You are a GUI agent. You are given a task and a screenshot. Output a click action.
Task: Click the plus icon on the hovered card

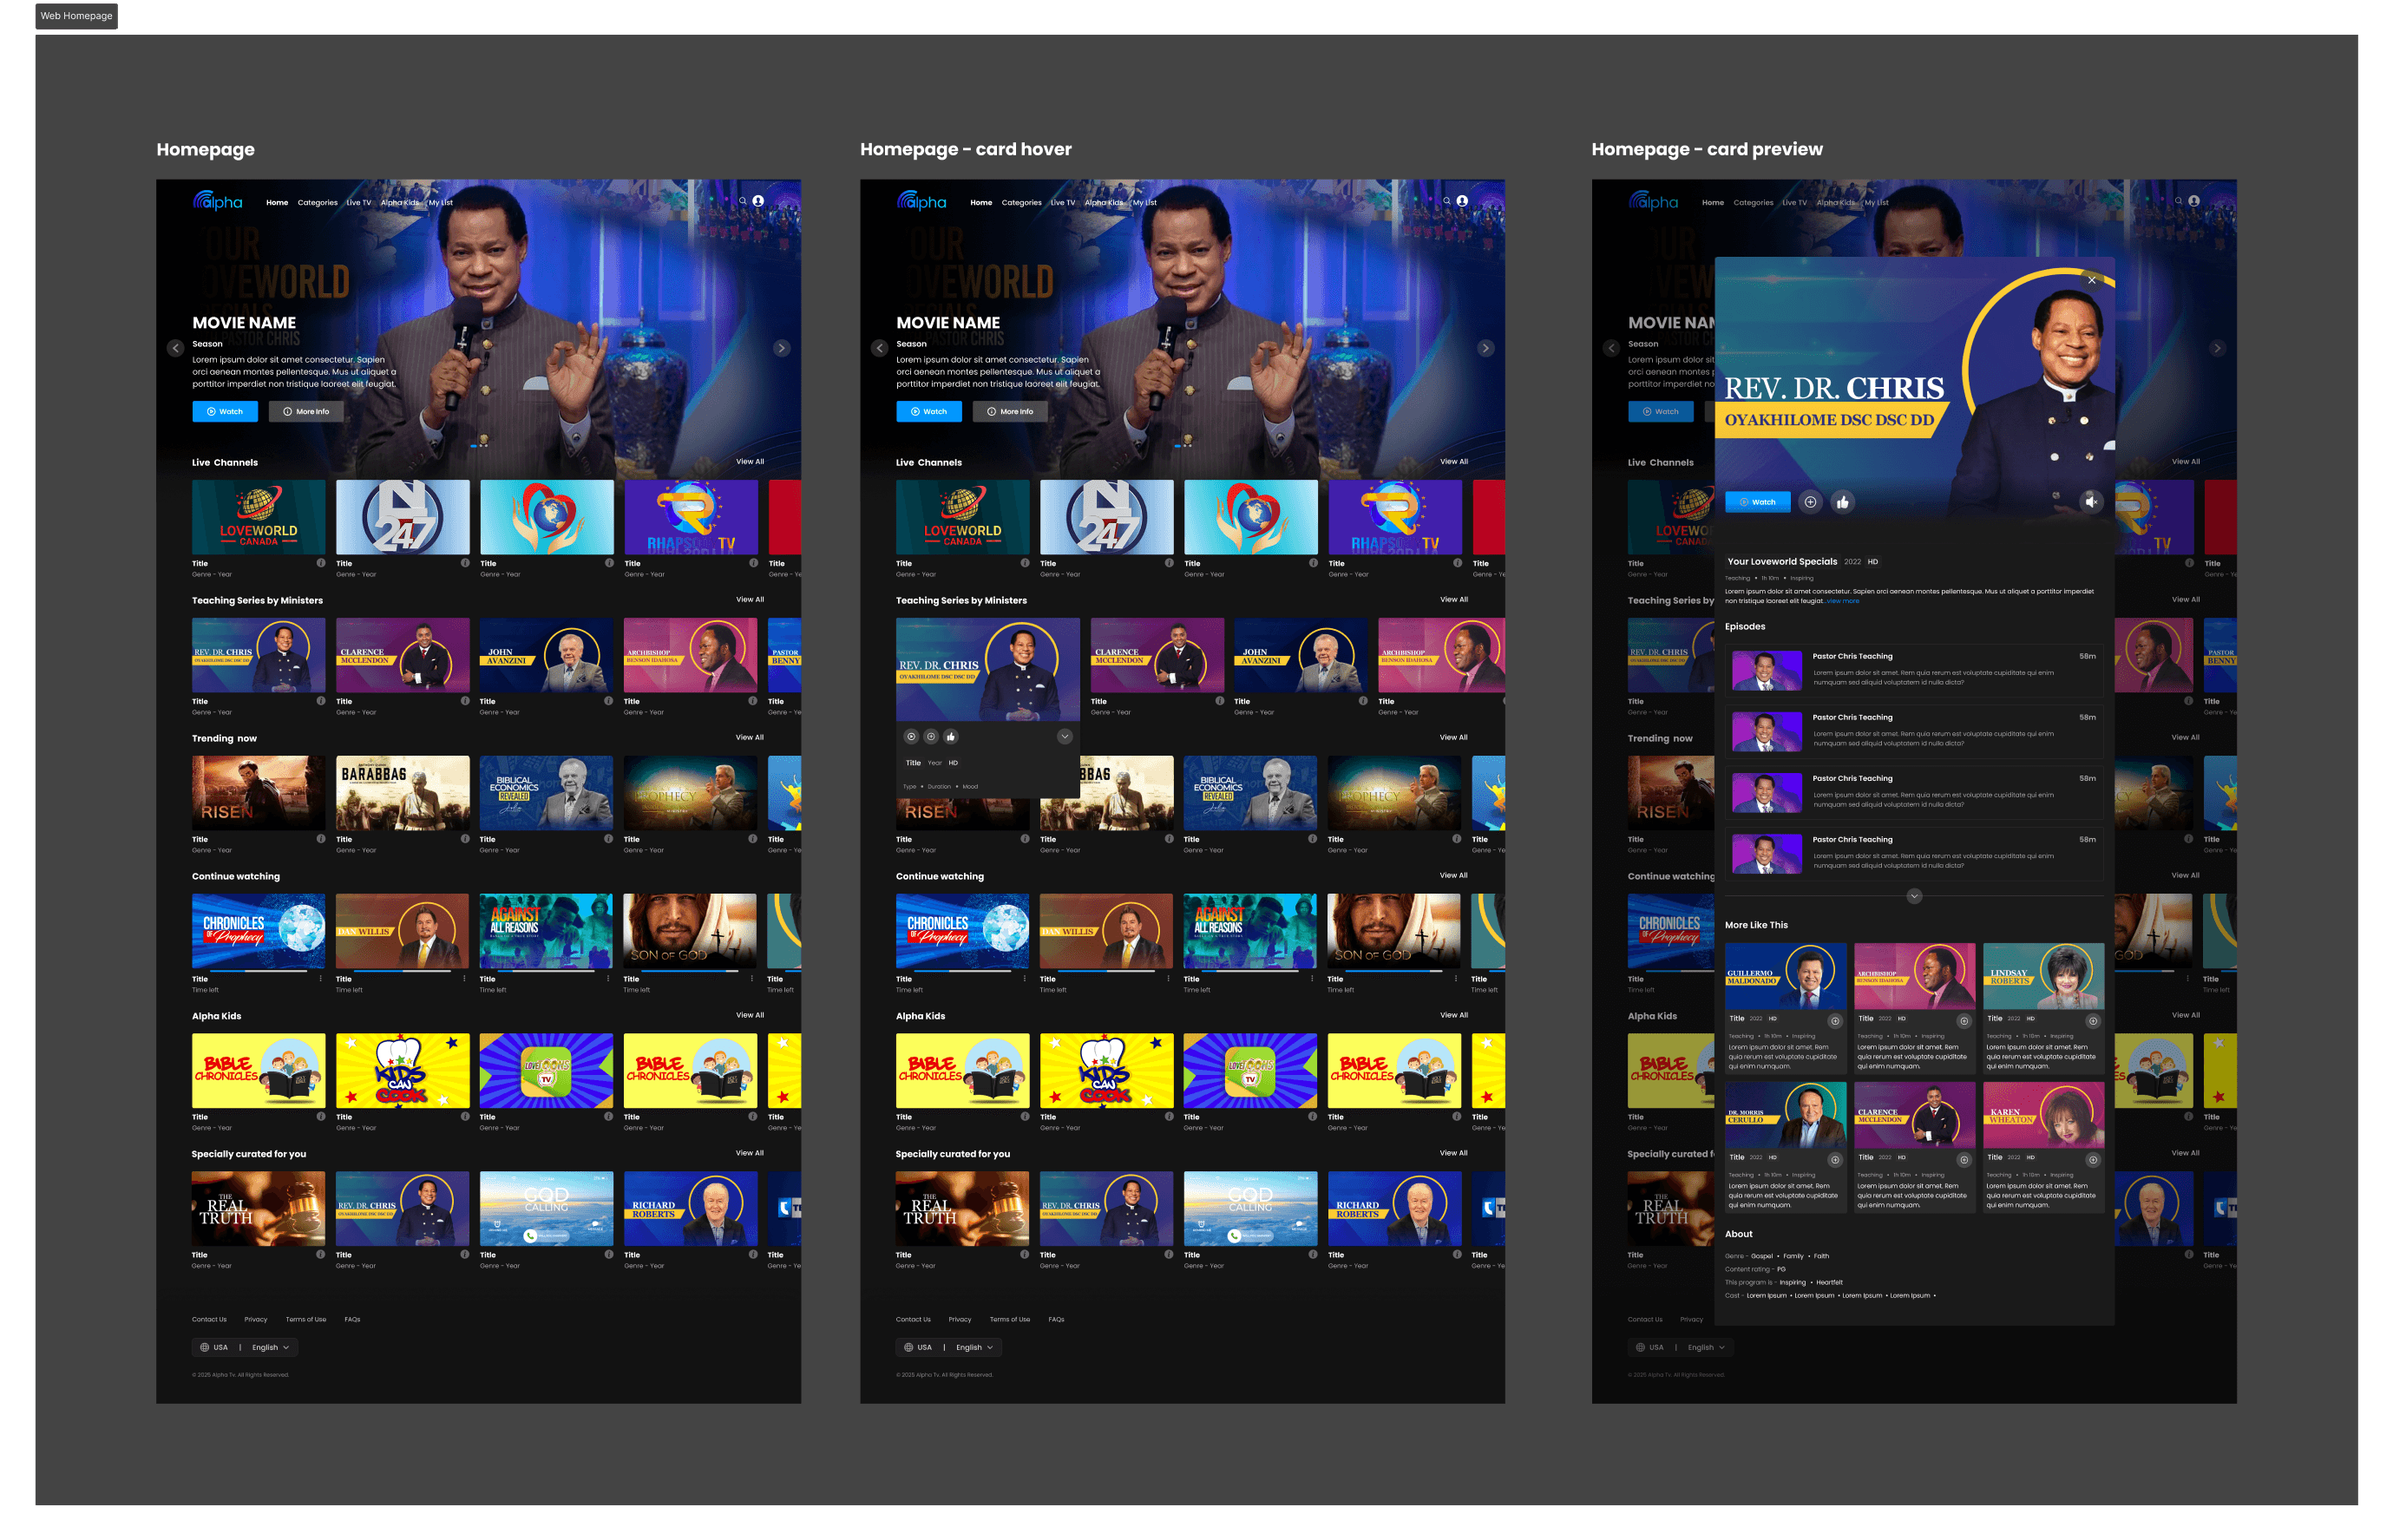point(930,737)
